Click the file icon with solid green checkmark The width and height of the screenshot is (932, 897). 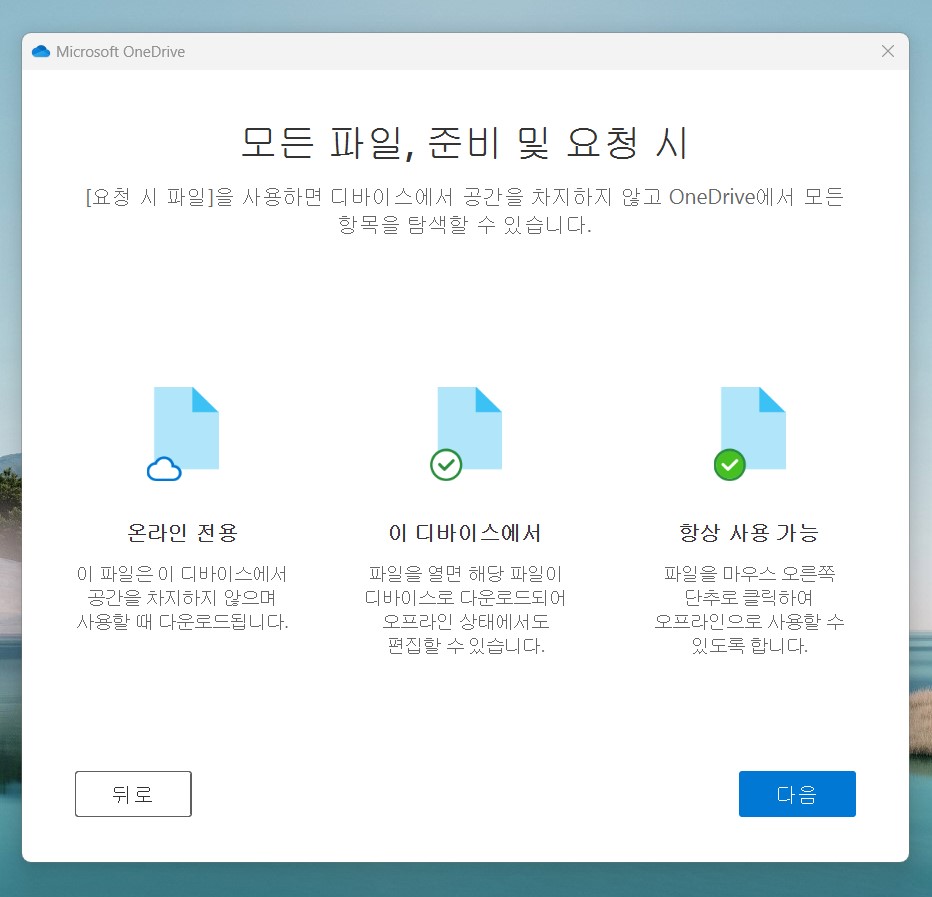pos(750,433)
